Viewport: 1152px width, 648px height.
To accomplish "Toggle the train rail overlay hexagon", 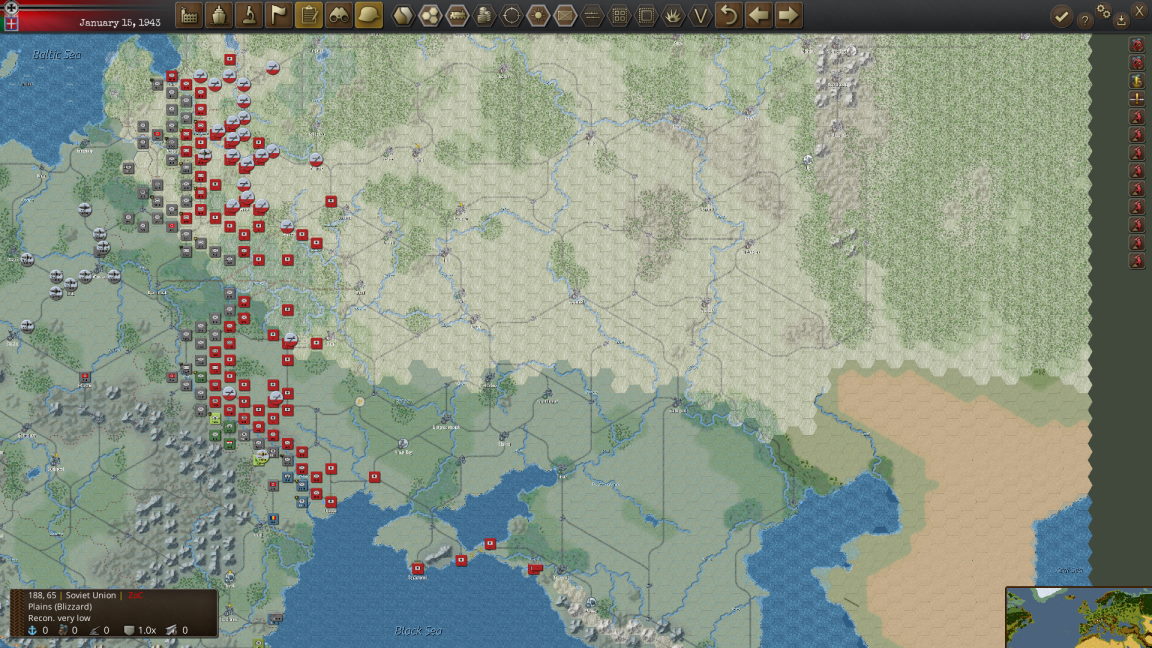I will (457, 15).
